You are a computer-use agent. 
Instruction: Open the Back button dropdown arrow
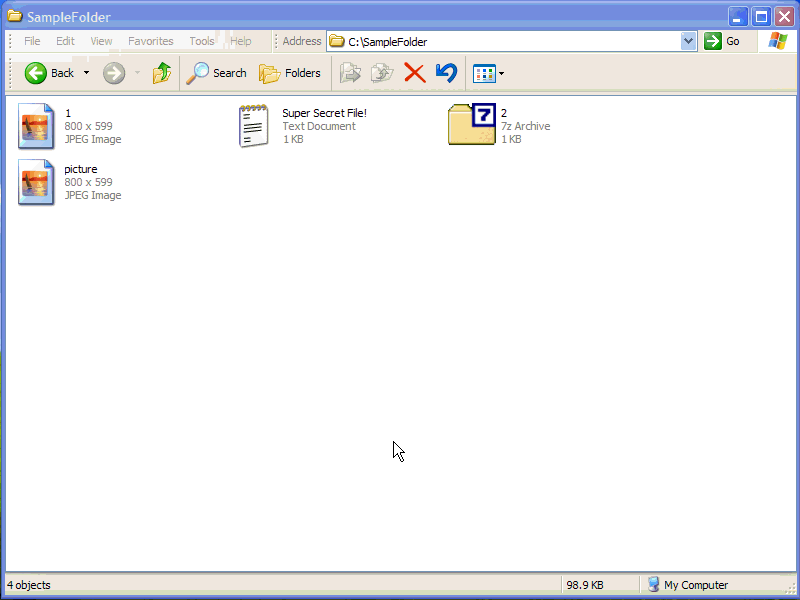85,72
